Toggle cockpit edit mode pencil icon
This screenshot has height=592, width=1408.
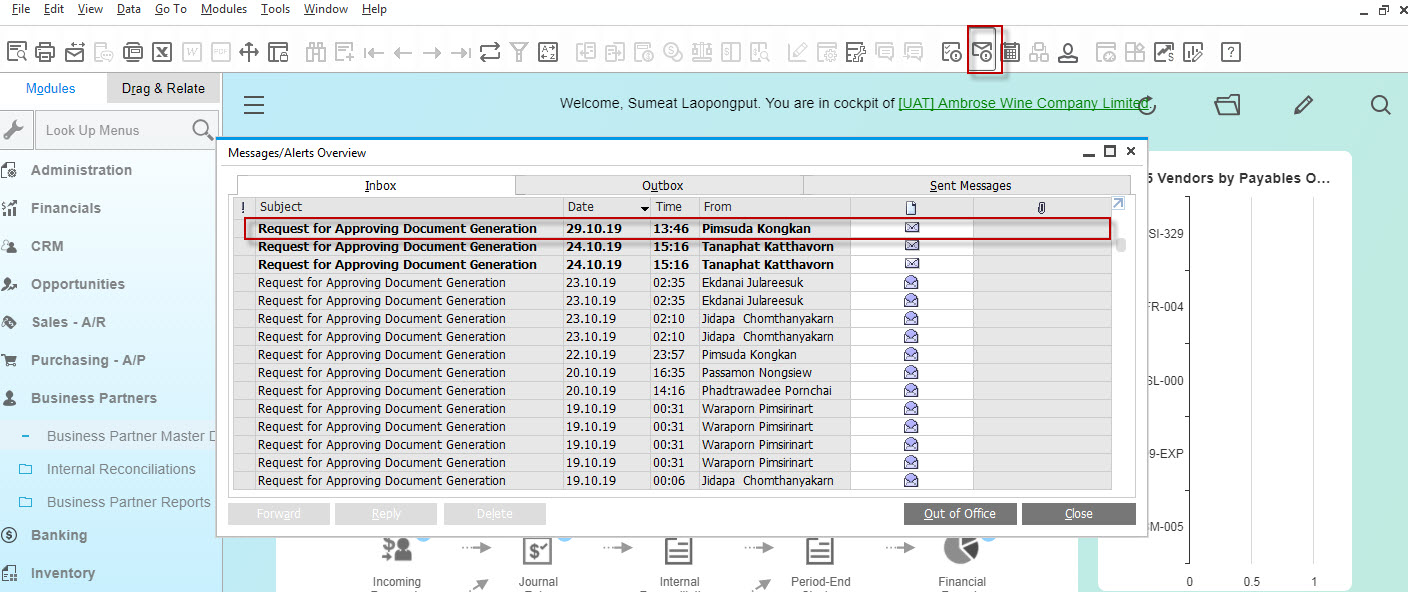[1303, 104]
